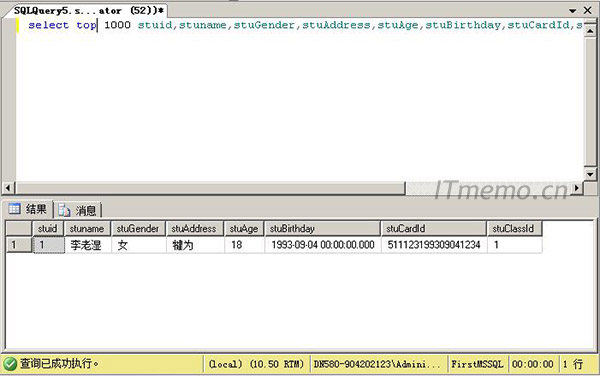The width and height of the screenshot is (600, 376).
Task: Click the query editor scroll up arrow
Action: pos(590,31)
